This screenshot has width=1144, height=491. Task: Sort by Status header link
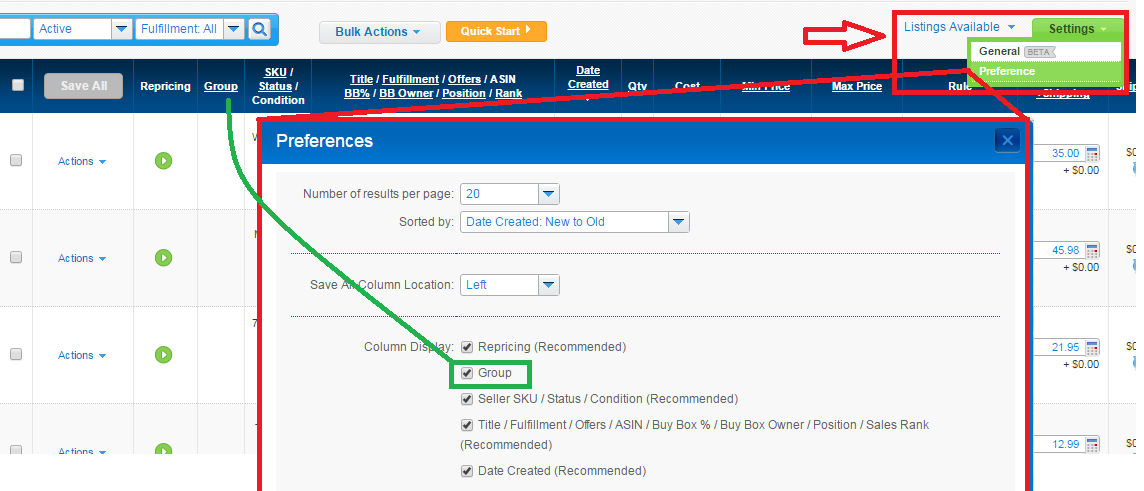pos(275,86)
